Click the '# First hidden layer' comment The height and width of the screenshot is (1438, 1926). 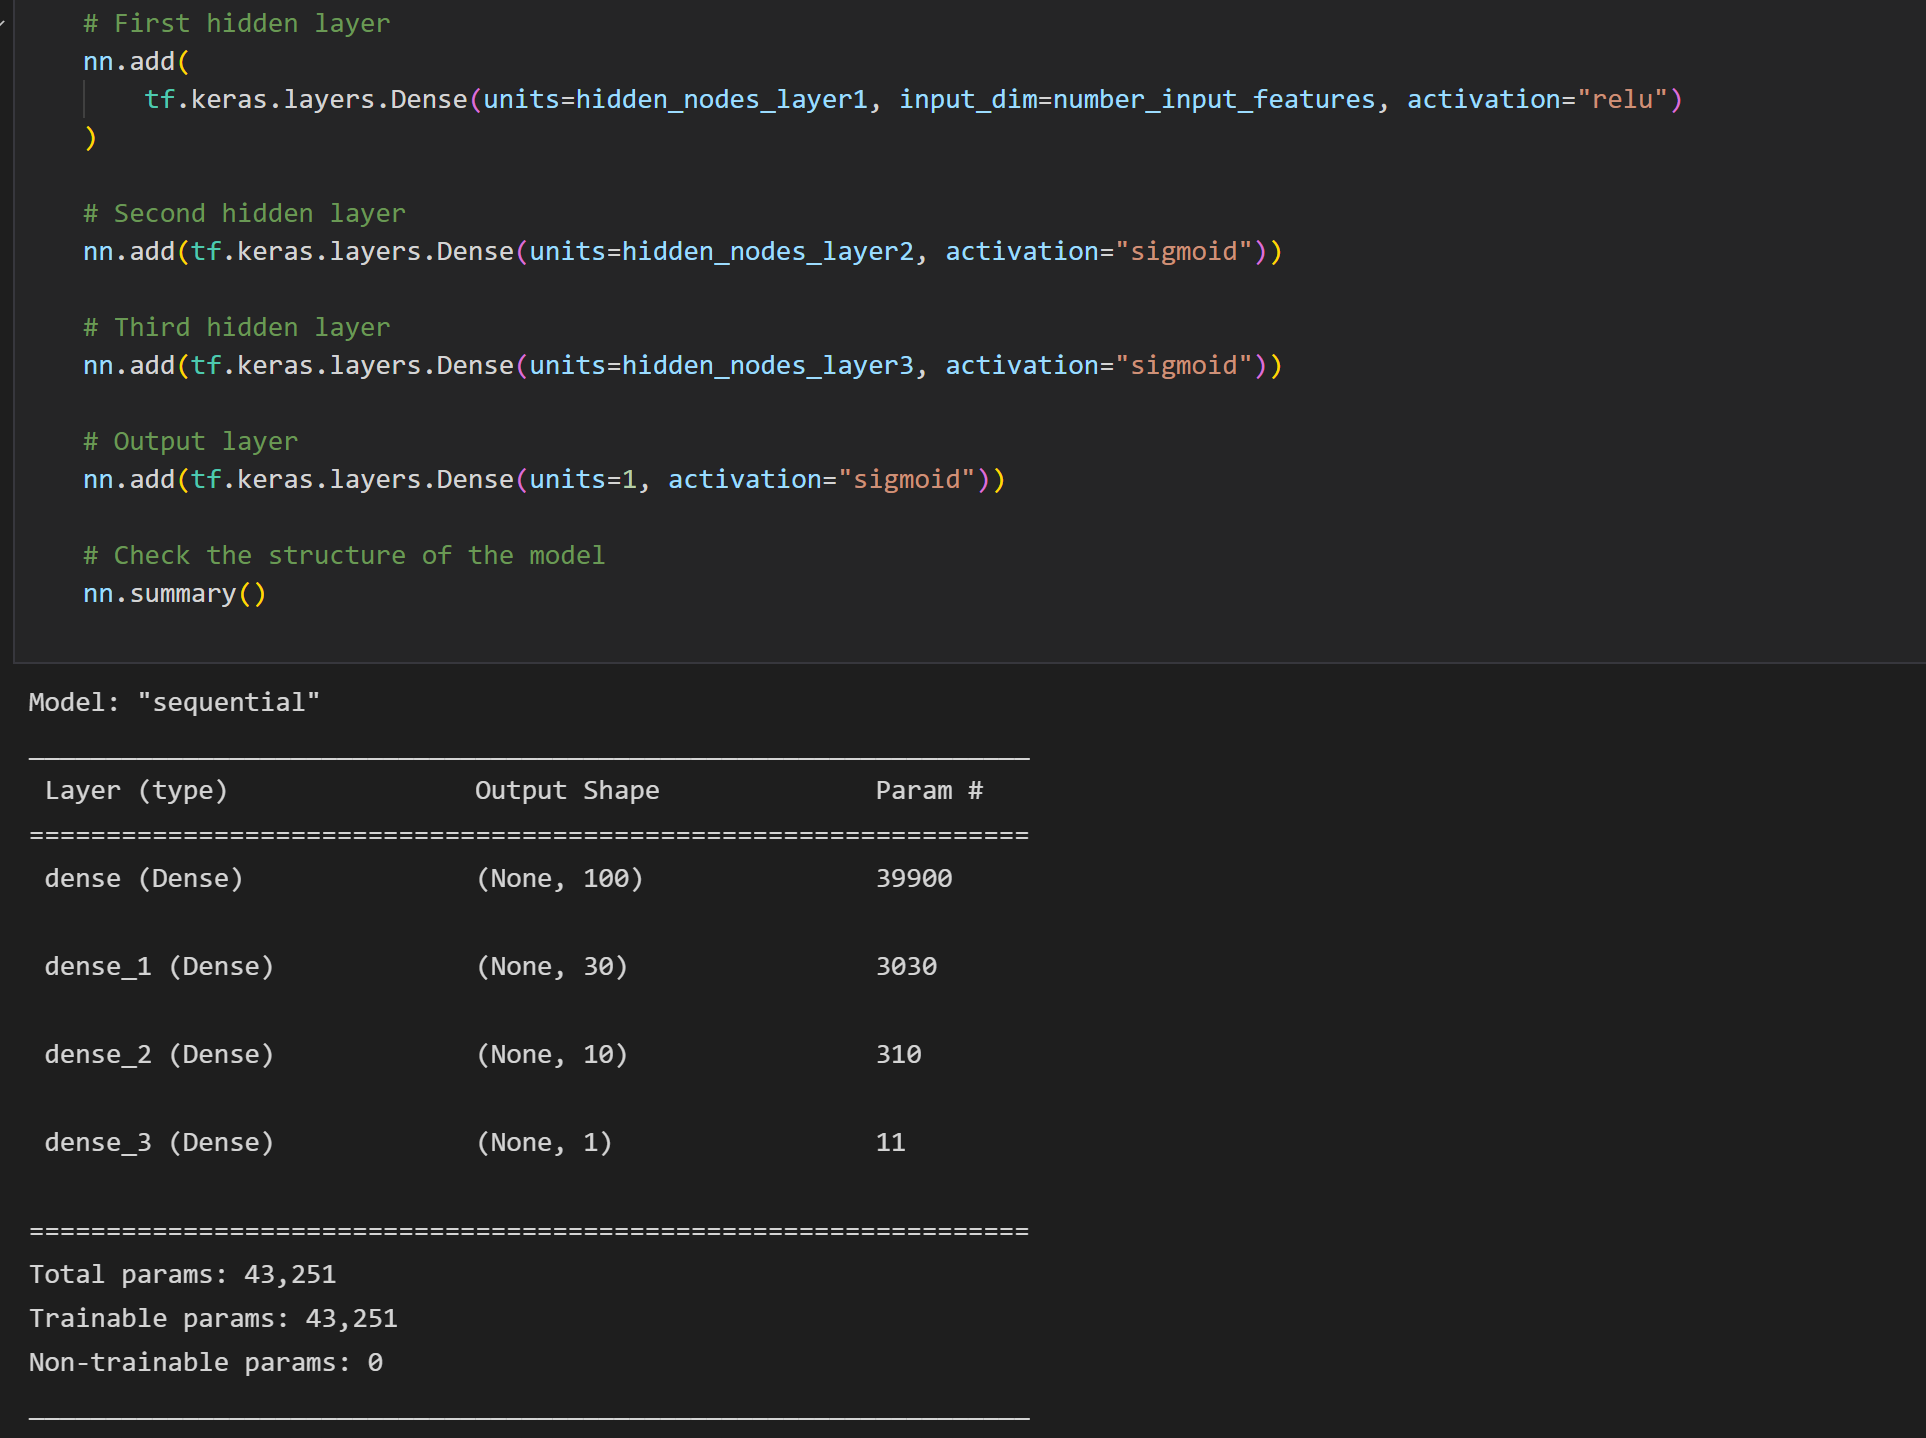point(236,23)
